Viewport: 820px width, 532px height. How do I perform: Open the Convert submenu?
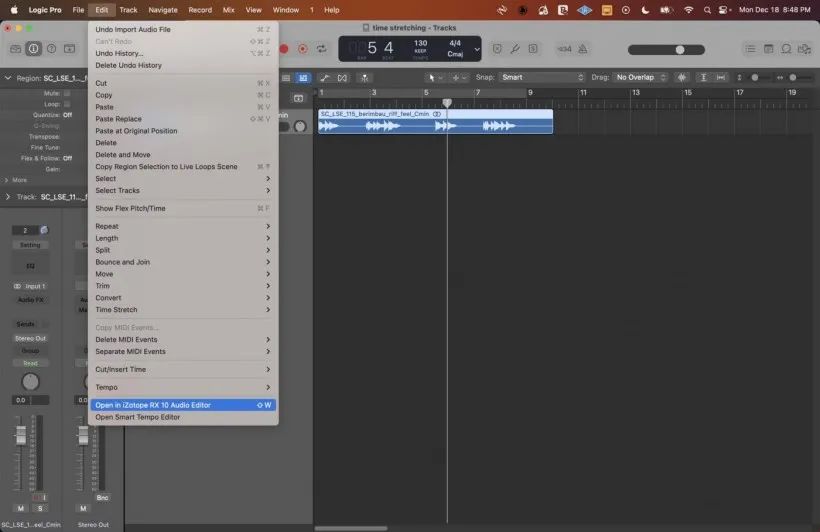(x=183, y=298)
